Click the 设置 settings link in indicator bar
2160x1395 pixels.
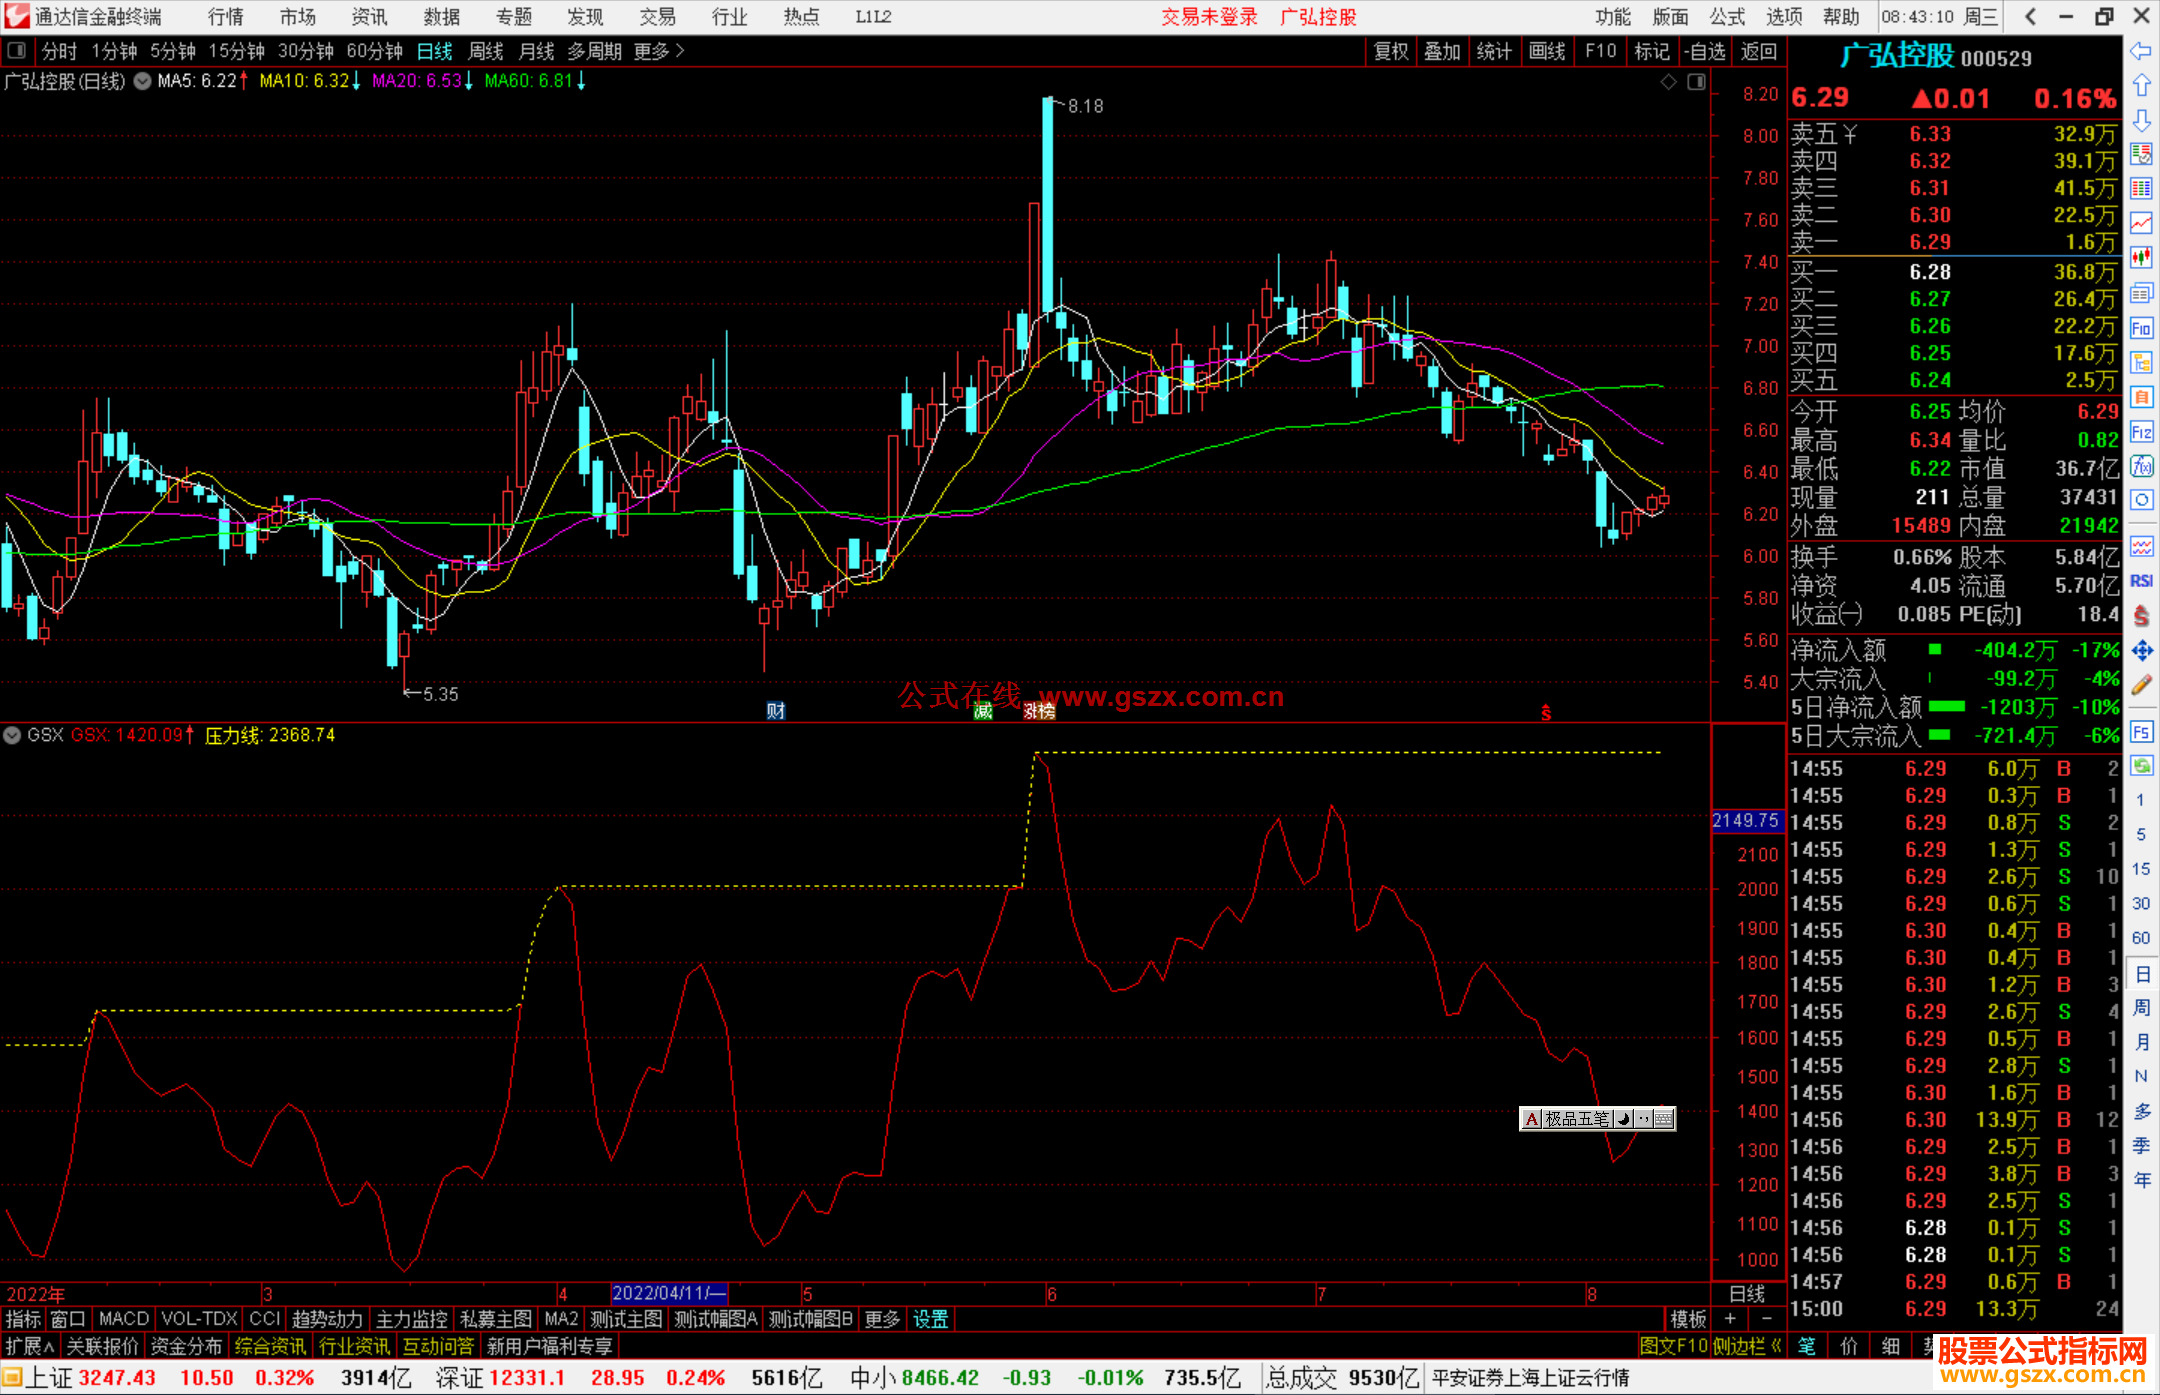pos(930,1319)
